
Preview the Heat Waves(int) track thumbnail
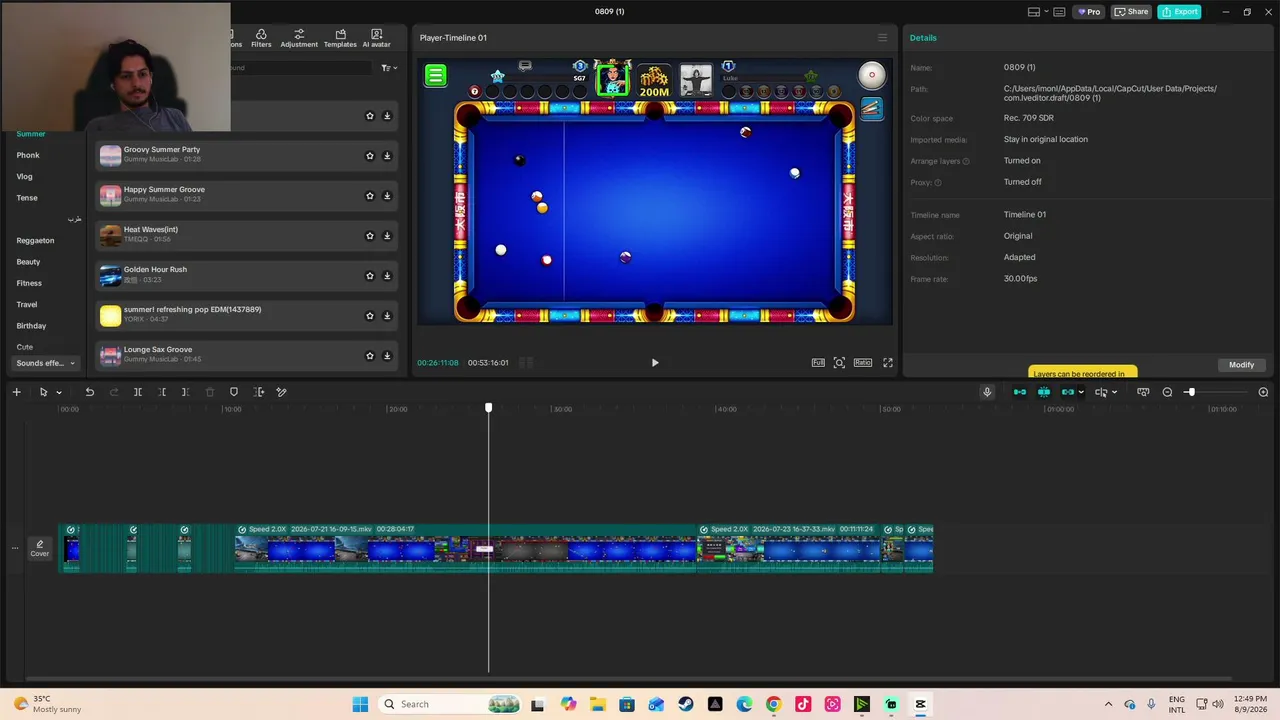[x=110, y=236]
